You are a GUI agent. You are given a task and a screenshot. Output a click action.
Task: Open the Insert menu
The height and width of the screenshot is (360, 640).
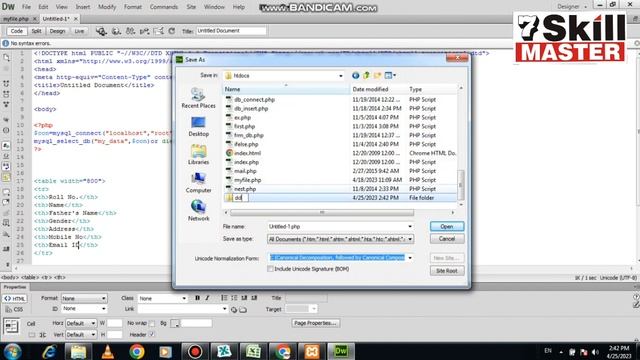click(83, 7)
